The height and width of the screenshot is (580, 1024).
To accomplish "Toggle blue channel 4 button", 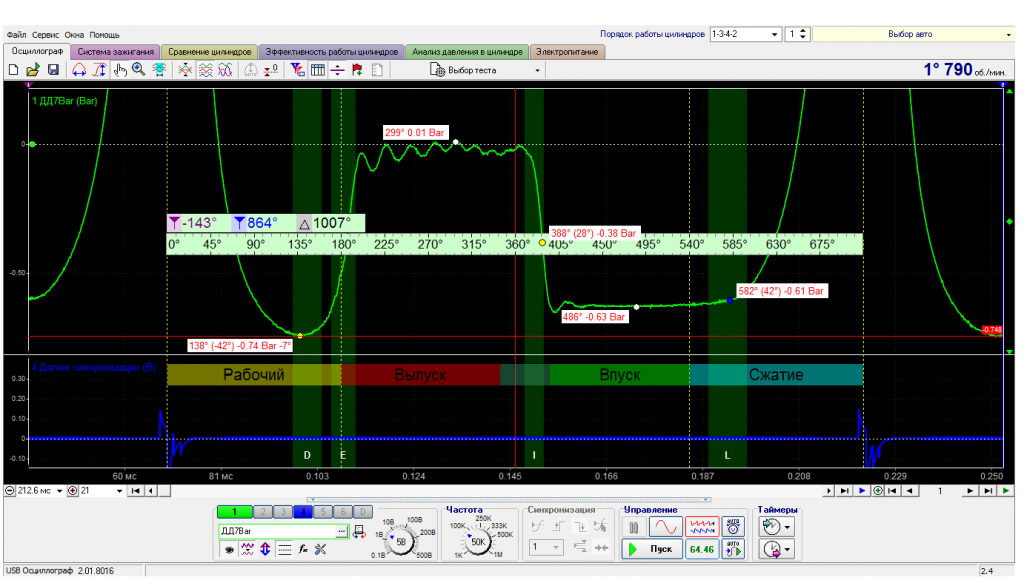I will [302, 512].
